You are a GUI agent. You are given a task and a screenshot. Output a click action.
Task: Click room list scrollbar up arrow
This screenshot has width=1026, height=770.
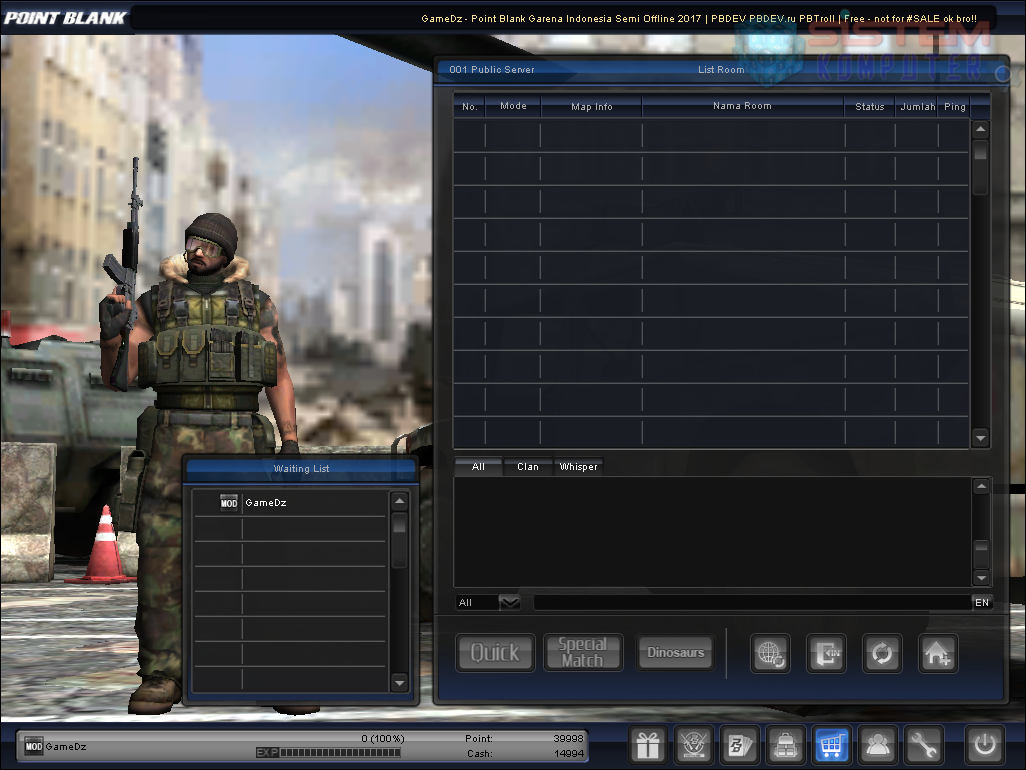980,129
